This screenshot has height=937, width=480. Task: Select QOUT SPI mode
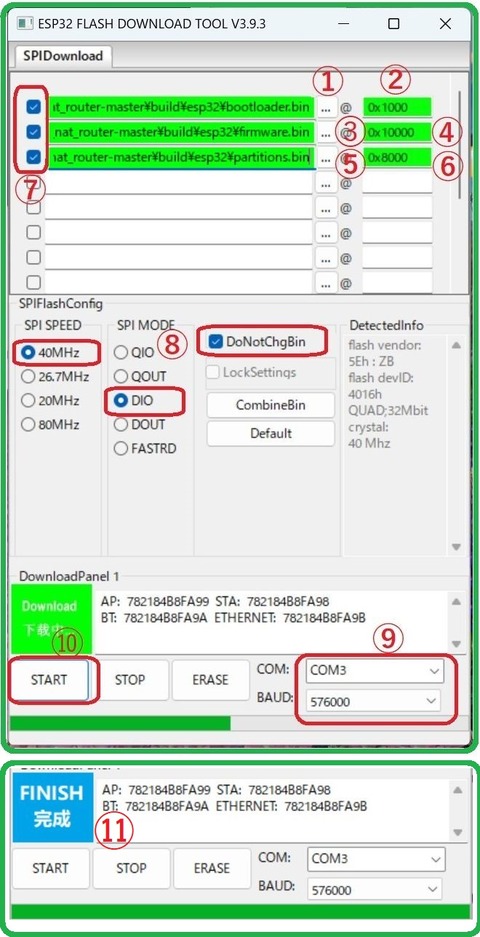point(140,376)
